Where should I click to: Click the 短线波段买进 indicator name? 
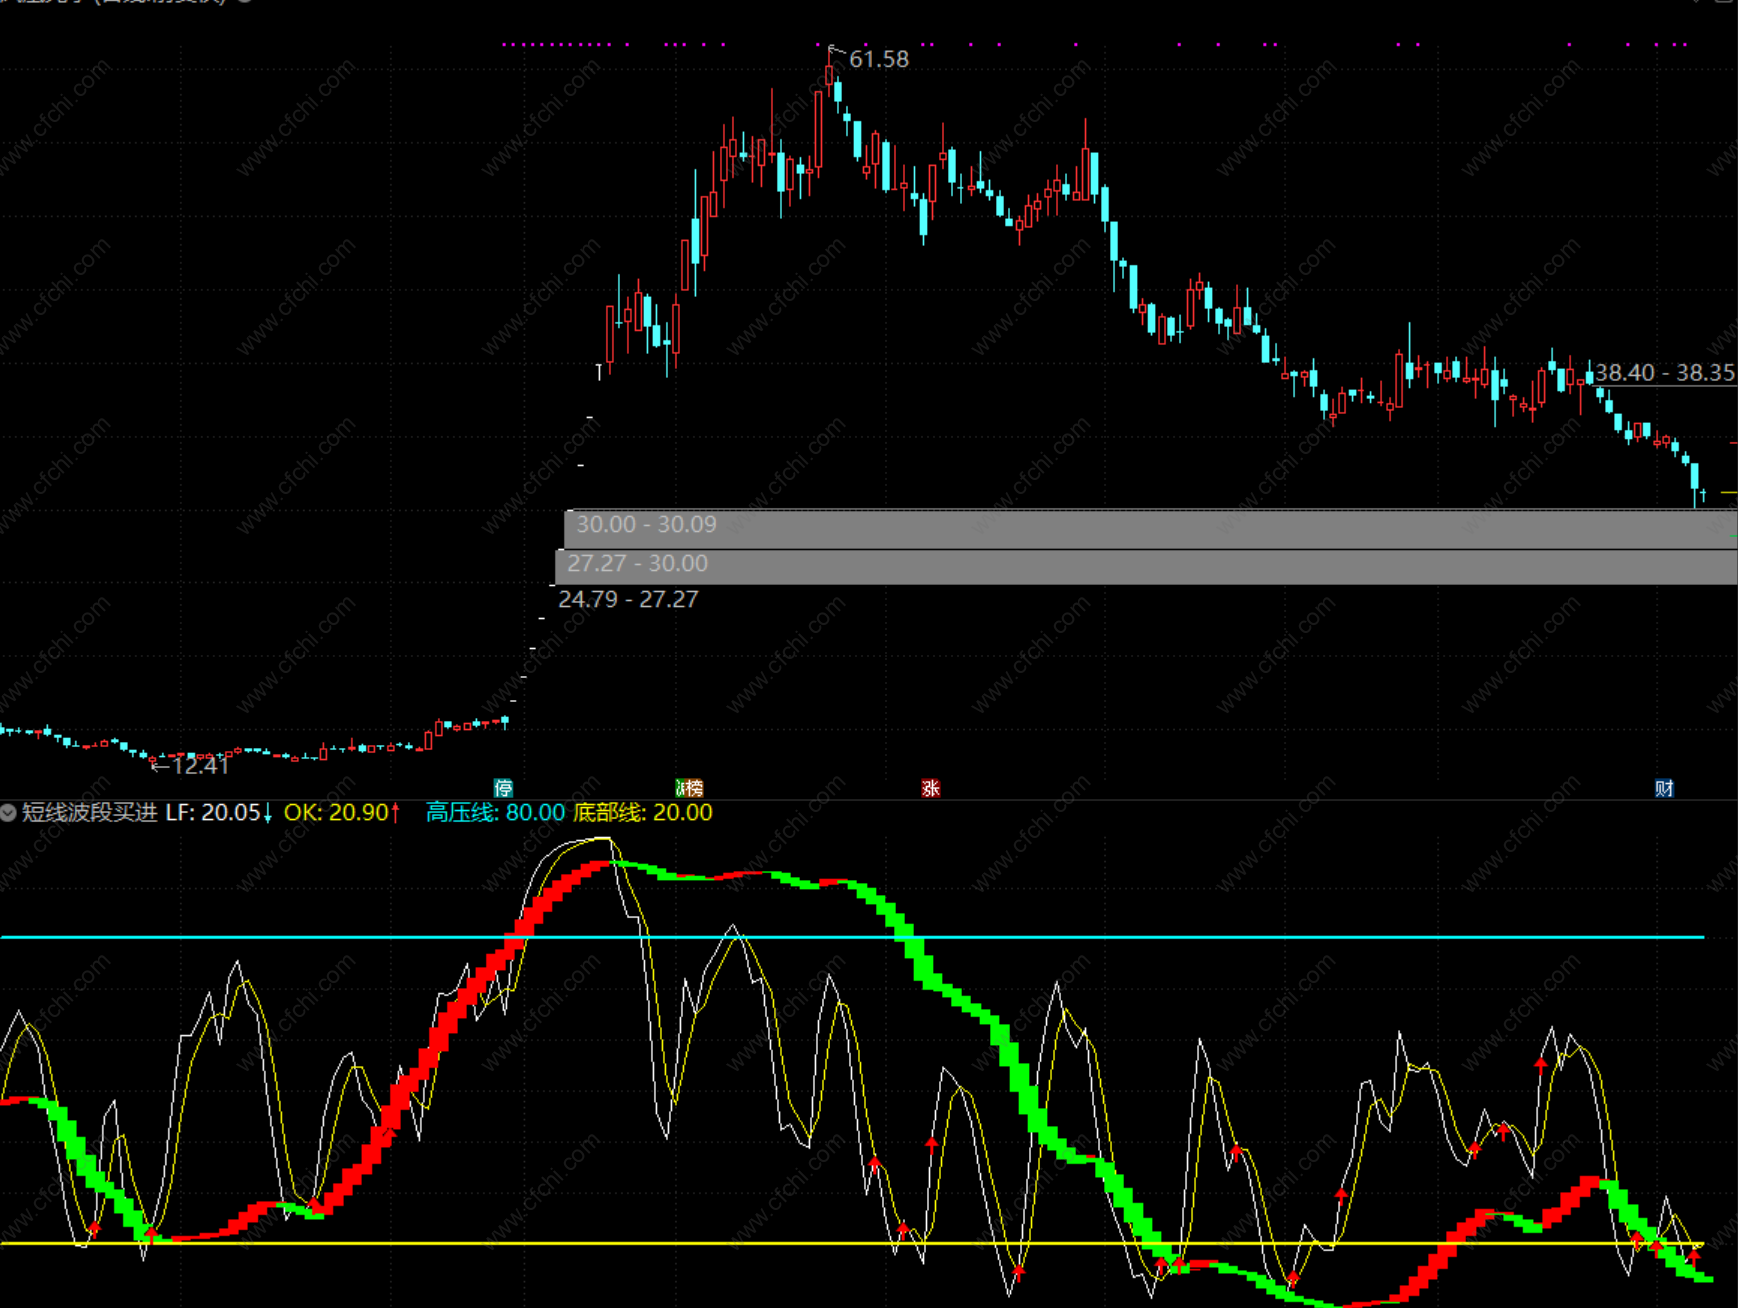coord(90,812)
